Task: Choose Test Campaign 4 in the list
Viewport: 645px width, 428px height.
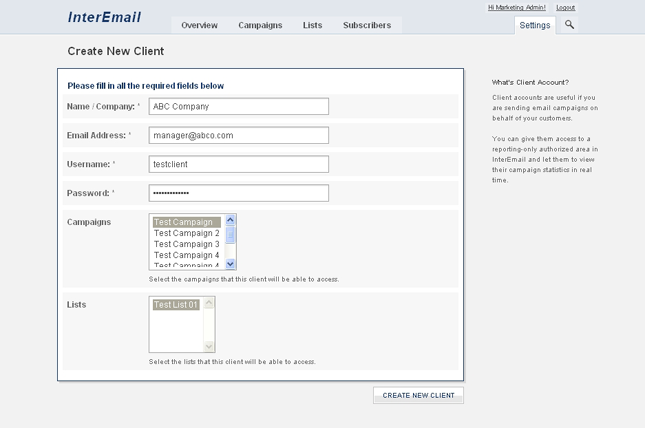Action: tap(187, 255)
